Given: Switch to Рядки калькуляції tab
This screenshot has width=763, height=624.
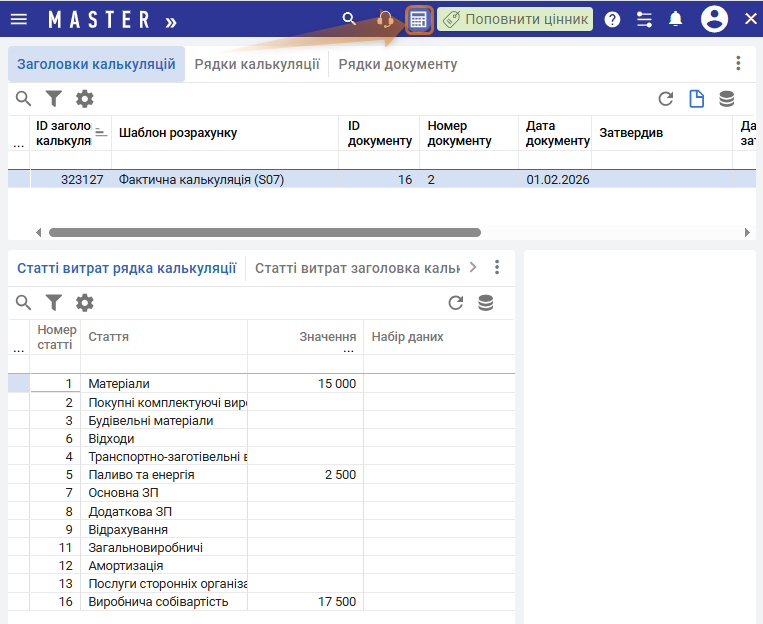Looking at the screenshot, I should [257, 64].
